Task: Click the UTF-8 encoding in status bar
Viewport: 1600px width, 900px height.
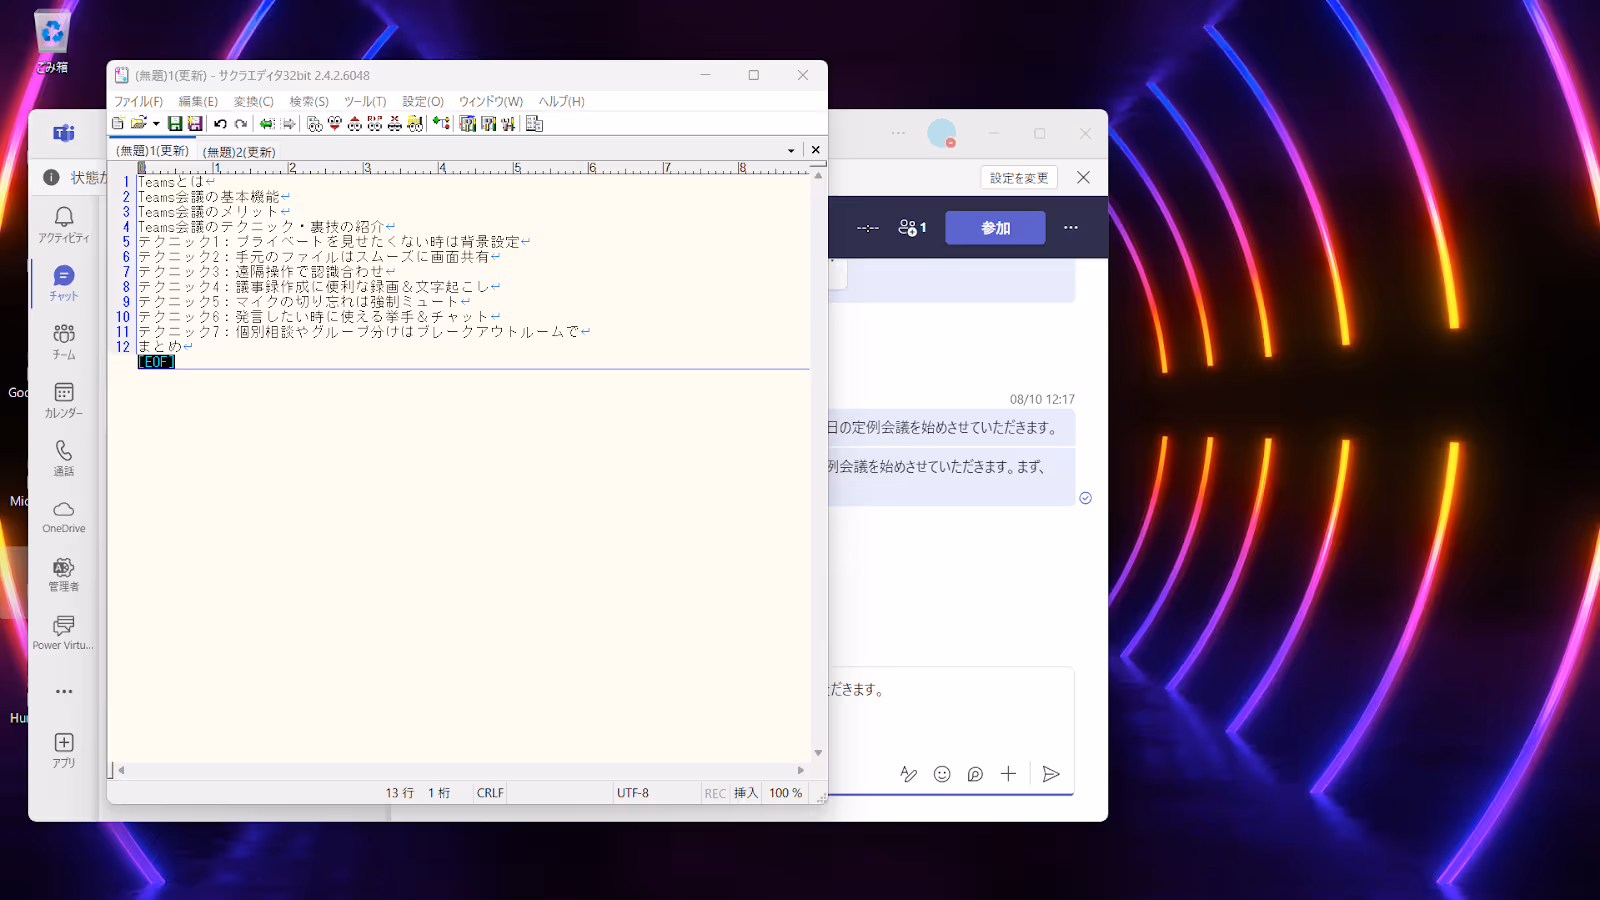Action: 633,793
